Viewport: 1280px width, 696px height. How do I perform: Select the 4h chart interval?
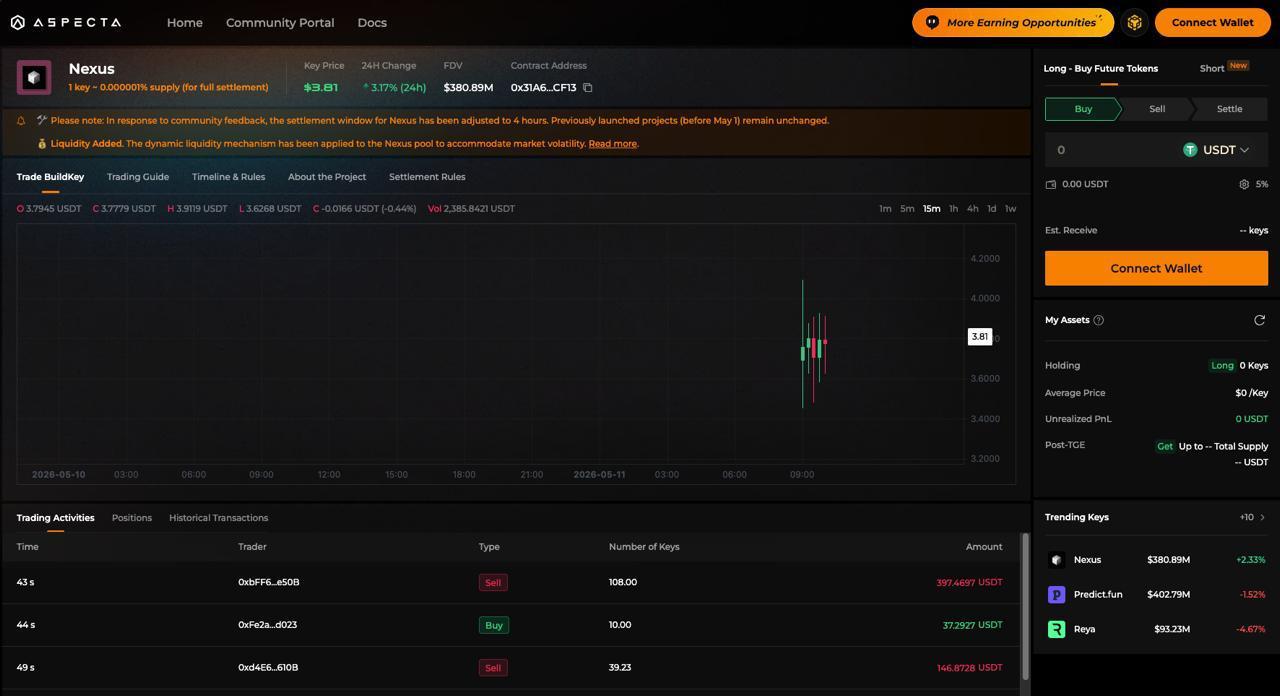[x=973, y=209]
